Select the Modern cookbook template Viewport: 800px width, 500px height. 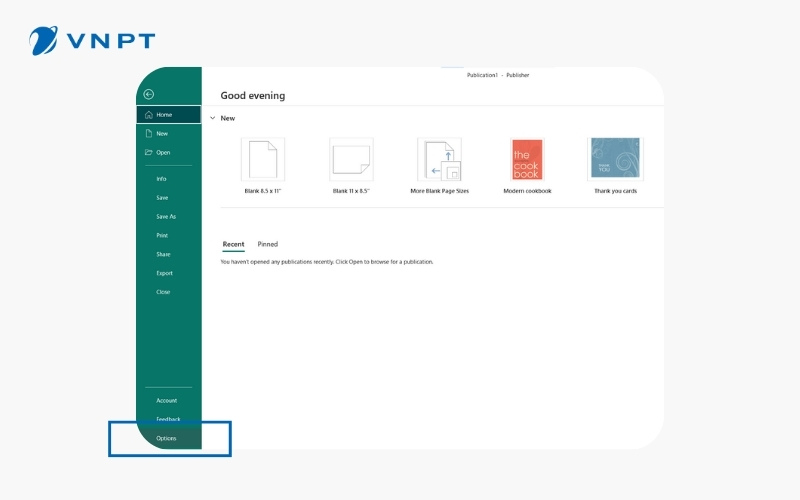point(527,160)
